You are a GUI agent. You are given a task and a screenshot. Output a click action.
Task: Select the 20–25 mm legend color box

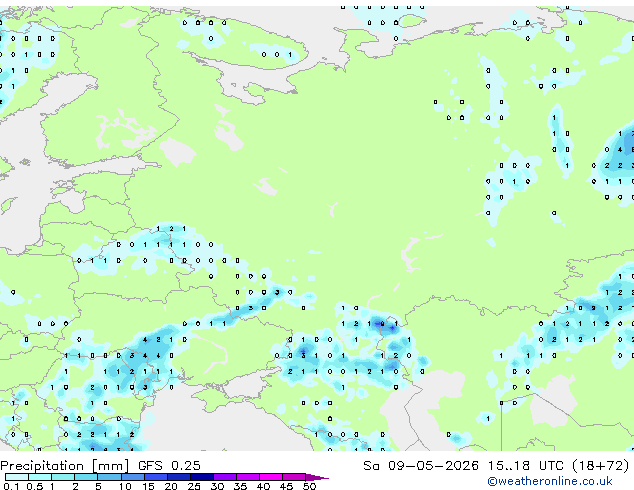(179, 477)
